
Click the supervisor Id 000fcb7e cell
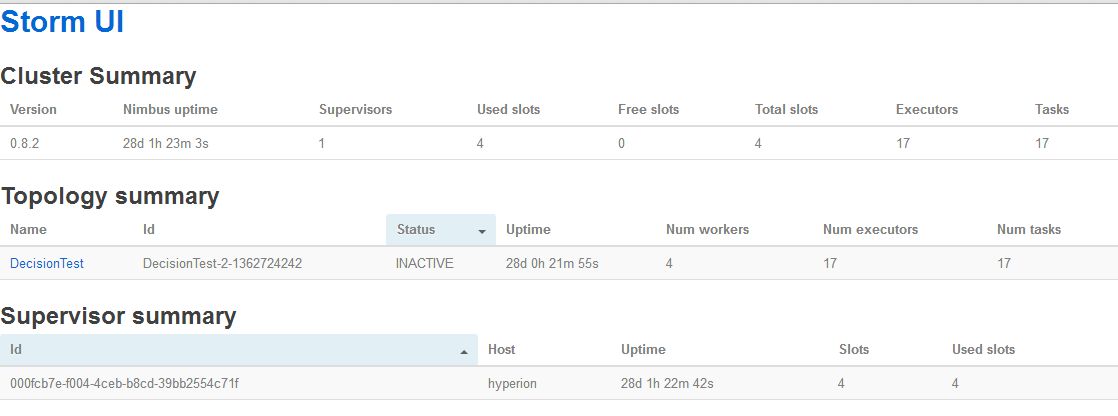(124, 384)
